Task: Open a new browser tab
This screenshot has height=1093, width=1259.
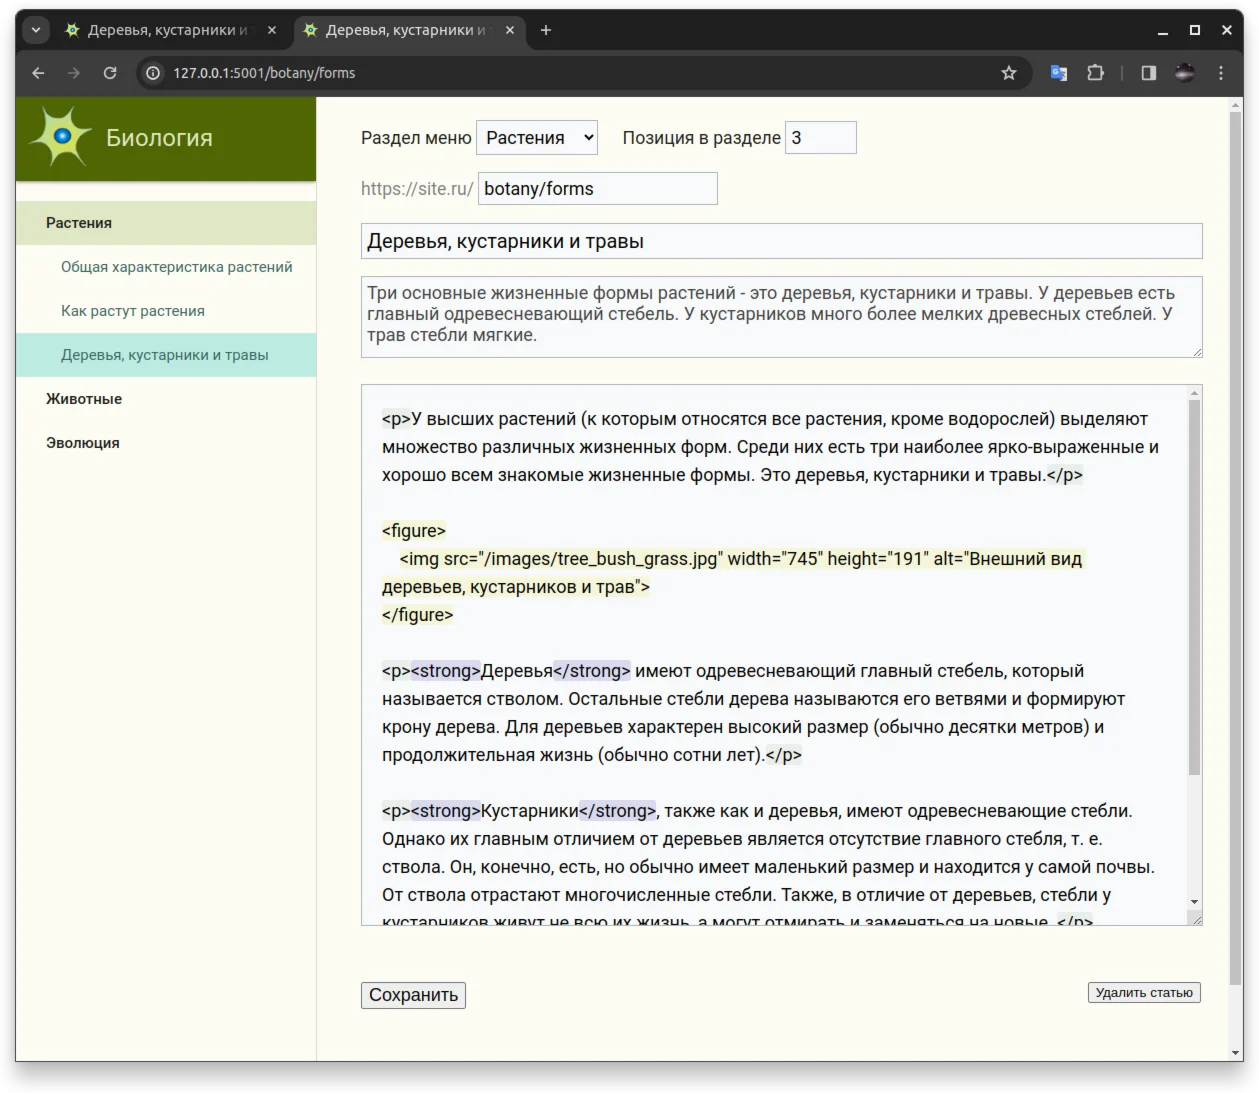Action: 546,30
